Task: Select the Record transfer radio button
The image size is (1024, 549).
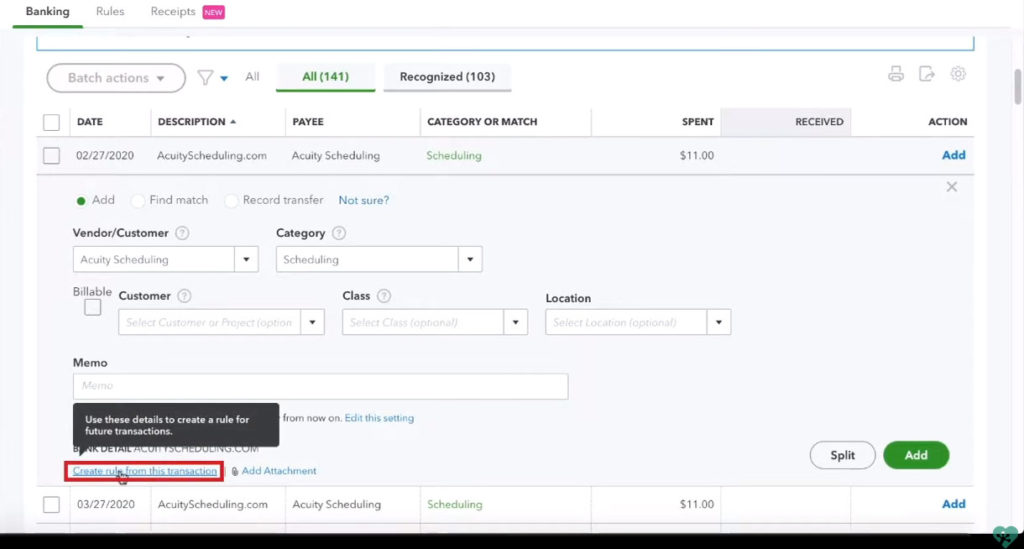Action: 232,201
